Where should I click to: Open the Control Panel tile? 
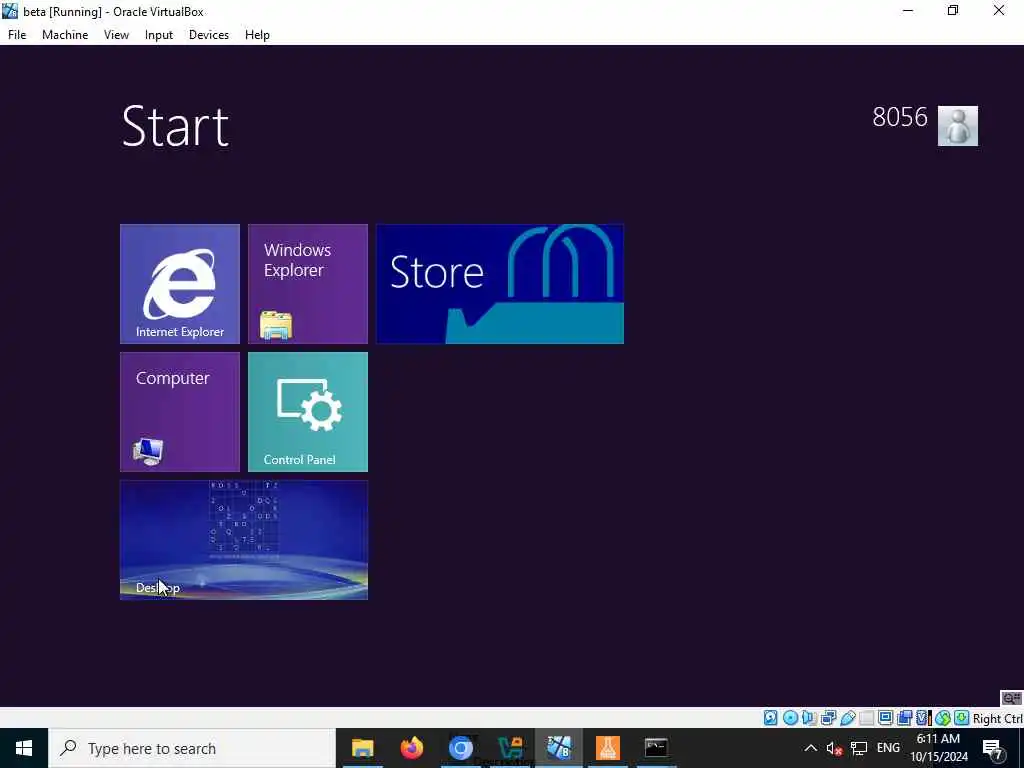click(x=308, y=411)
